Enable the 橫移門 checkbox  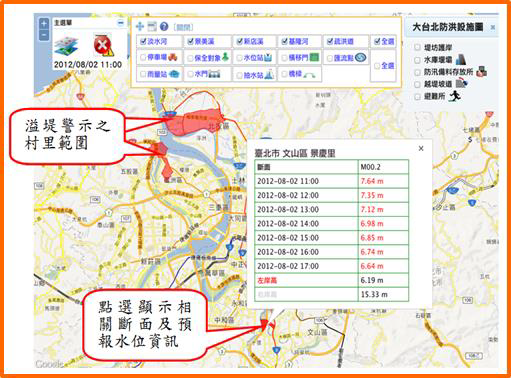[284, 58]
